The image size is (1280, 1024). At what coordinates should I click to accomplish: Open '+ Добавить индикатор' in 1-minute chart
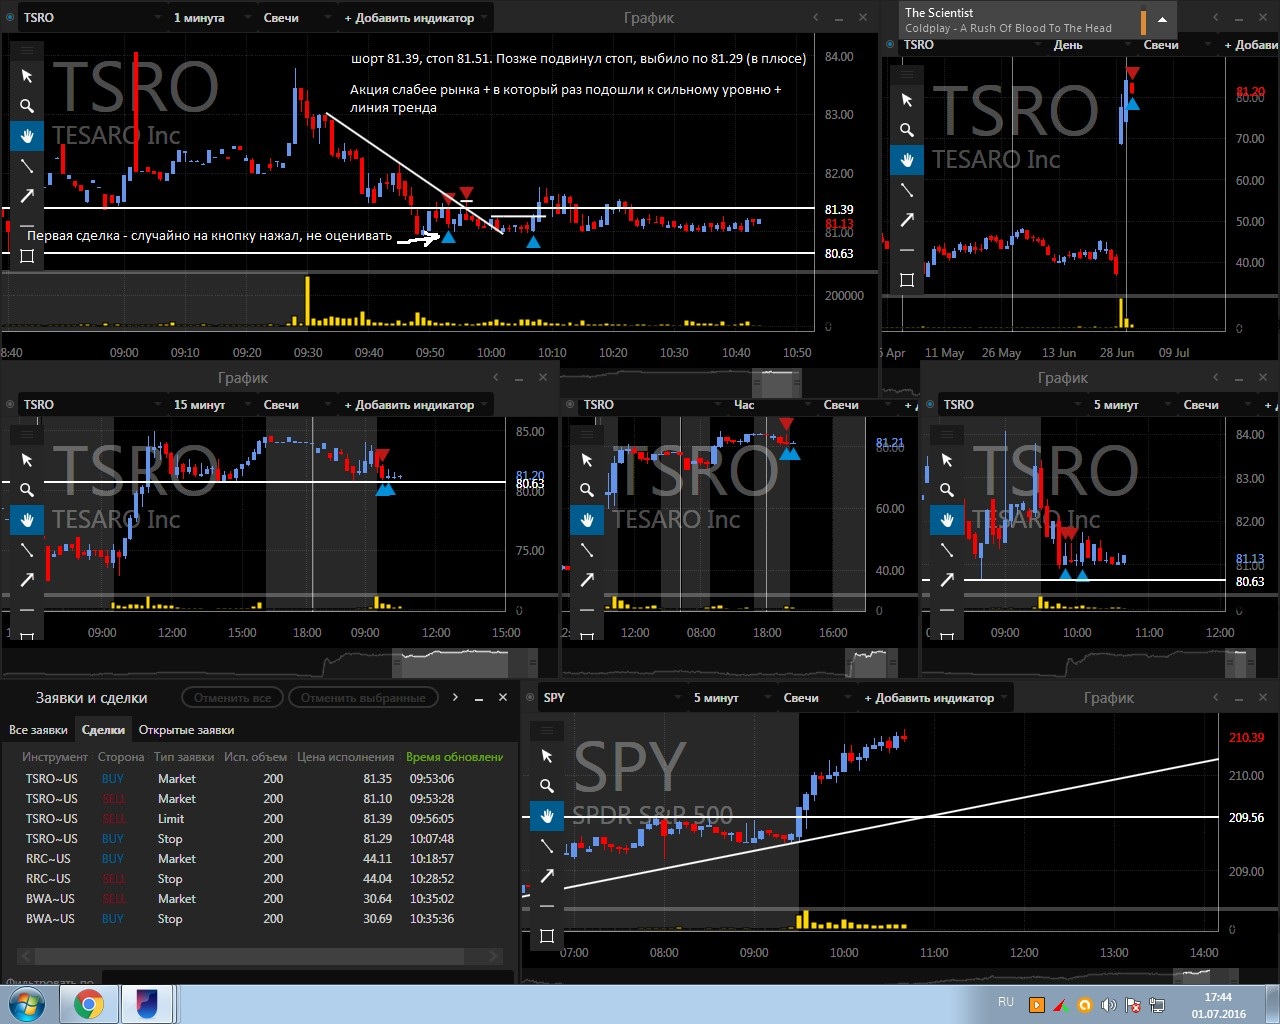click(x=416, y=18)
